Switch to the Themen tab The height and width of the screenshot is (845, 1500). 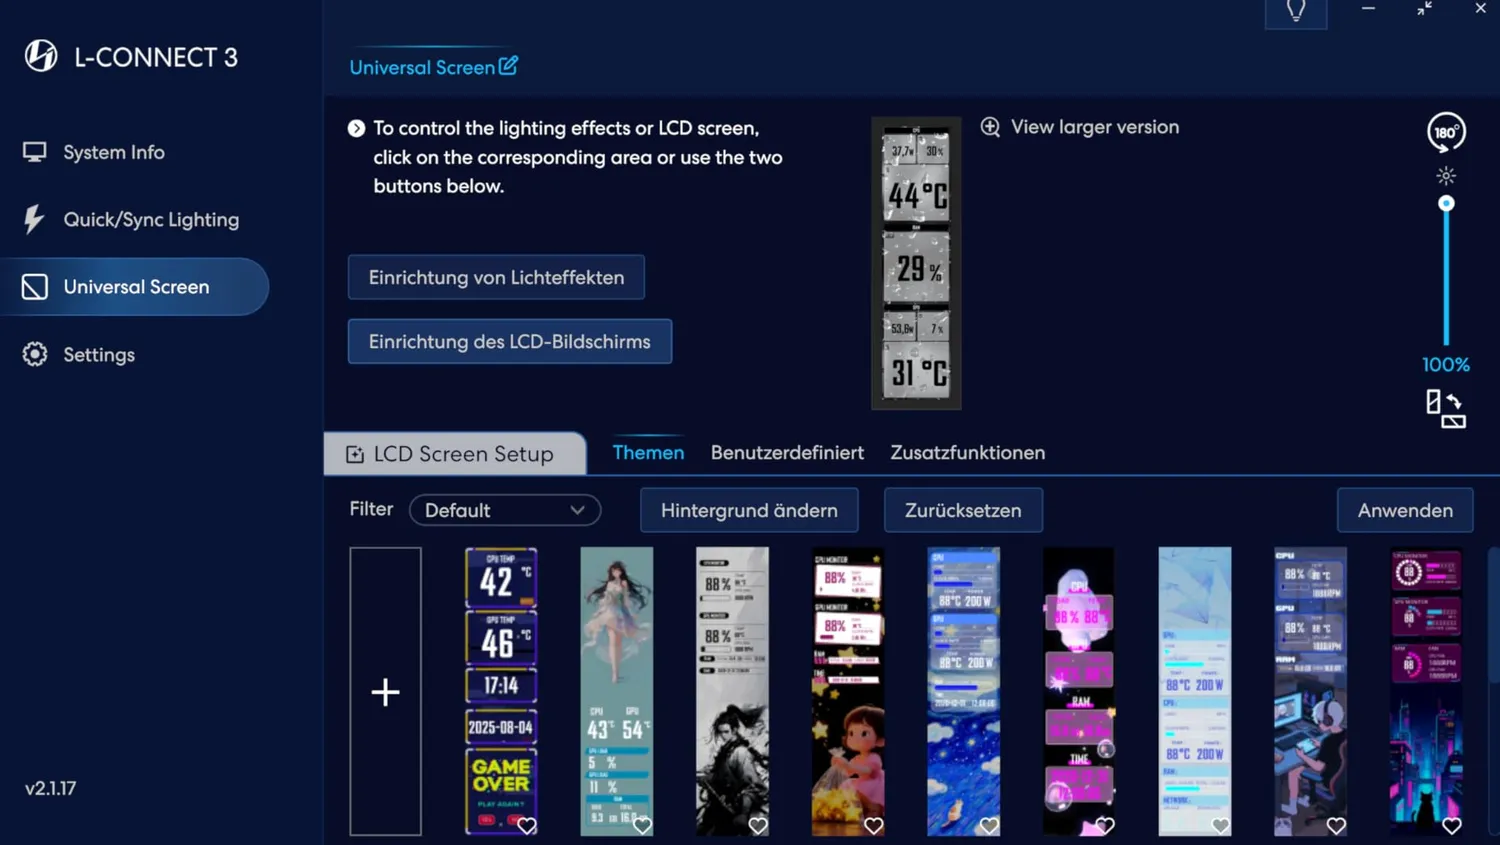pyautogui.click(x=648, y=452)
